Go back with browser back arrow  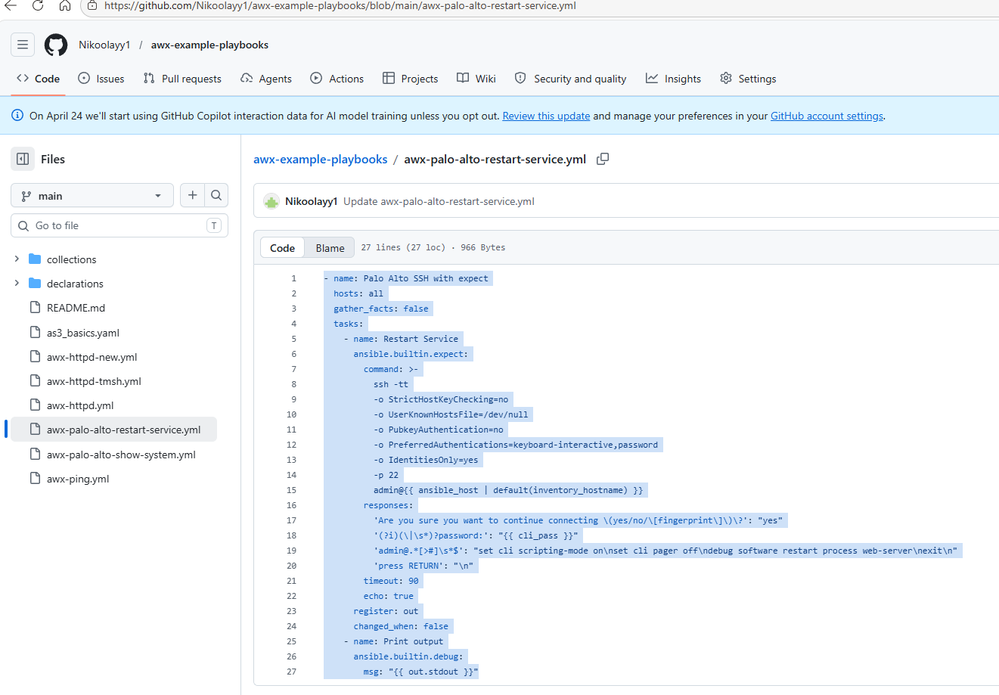10,6
